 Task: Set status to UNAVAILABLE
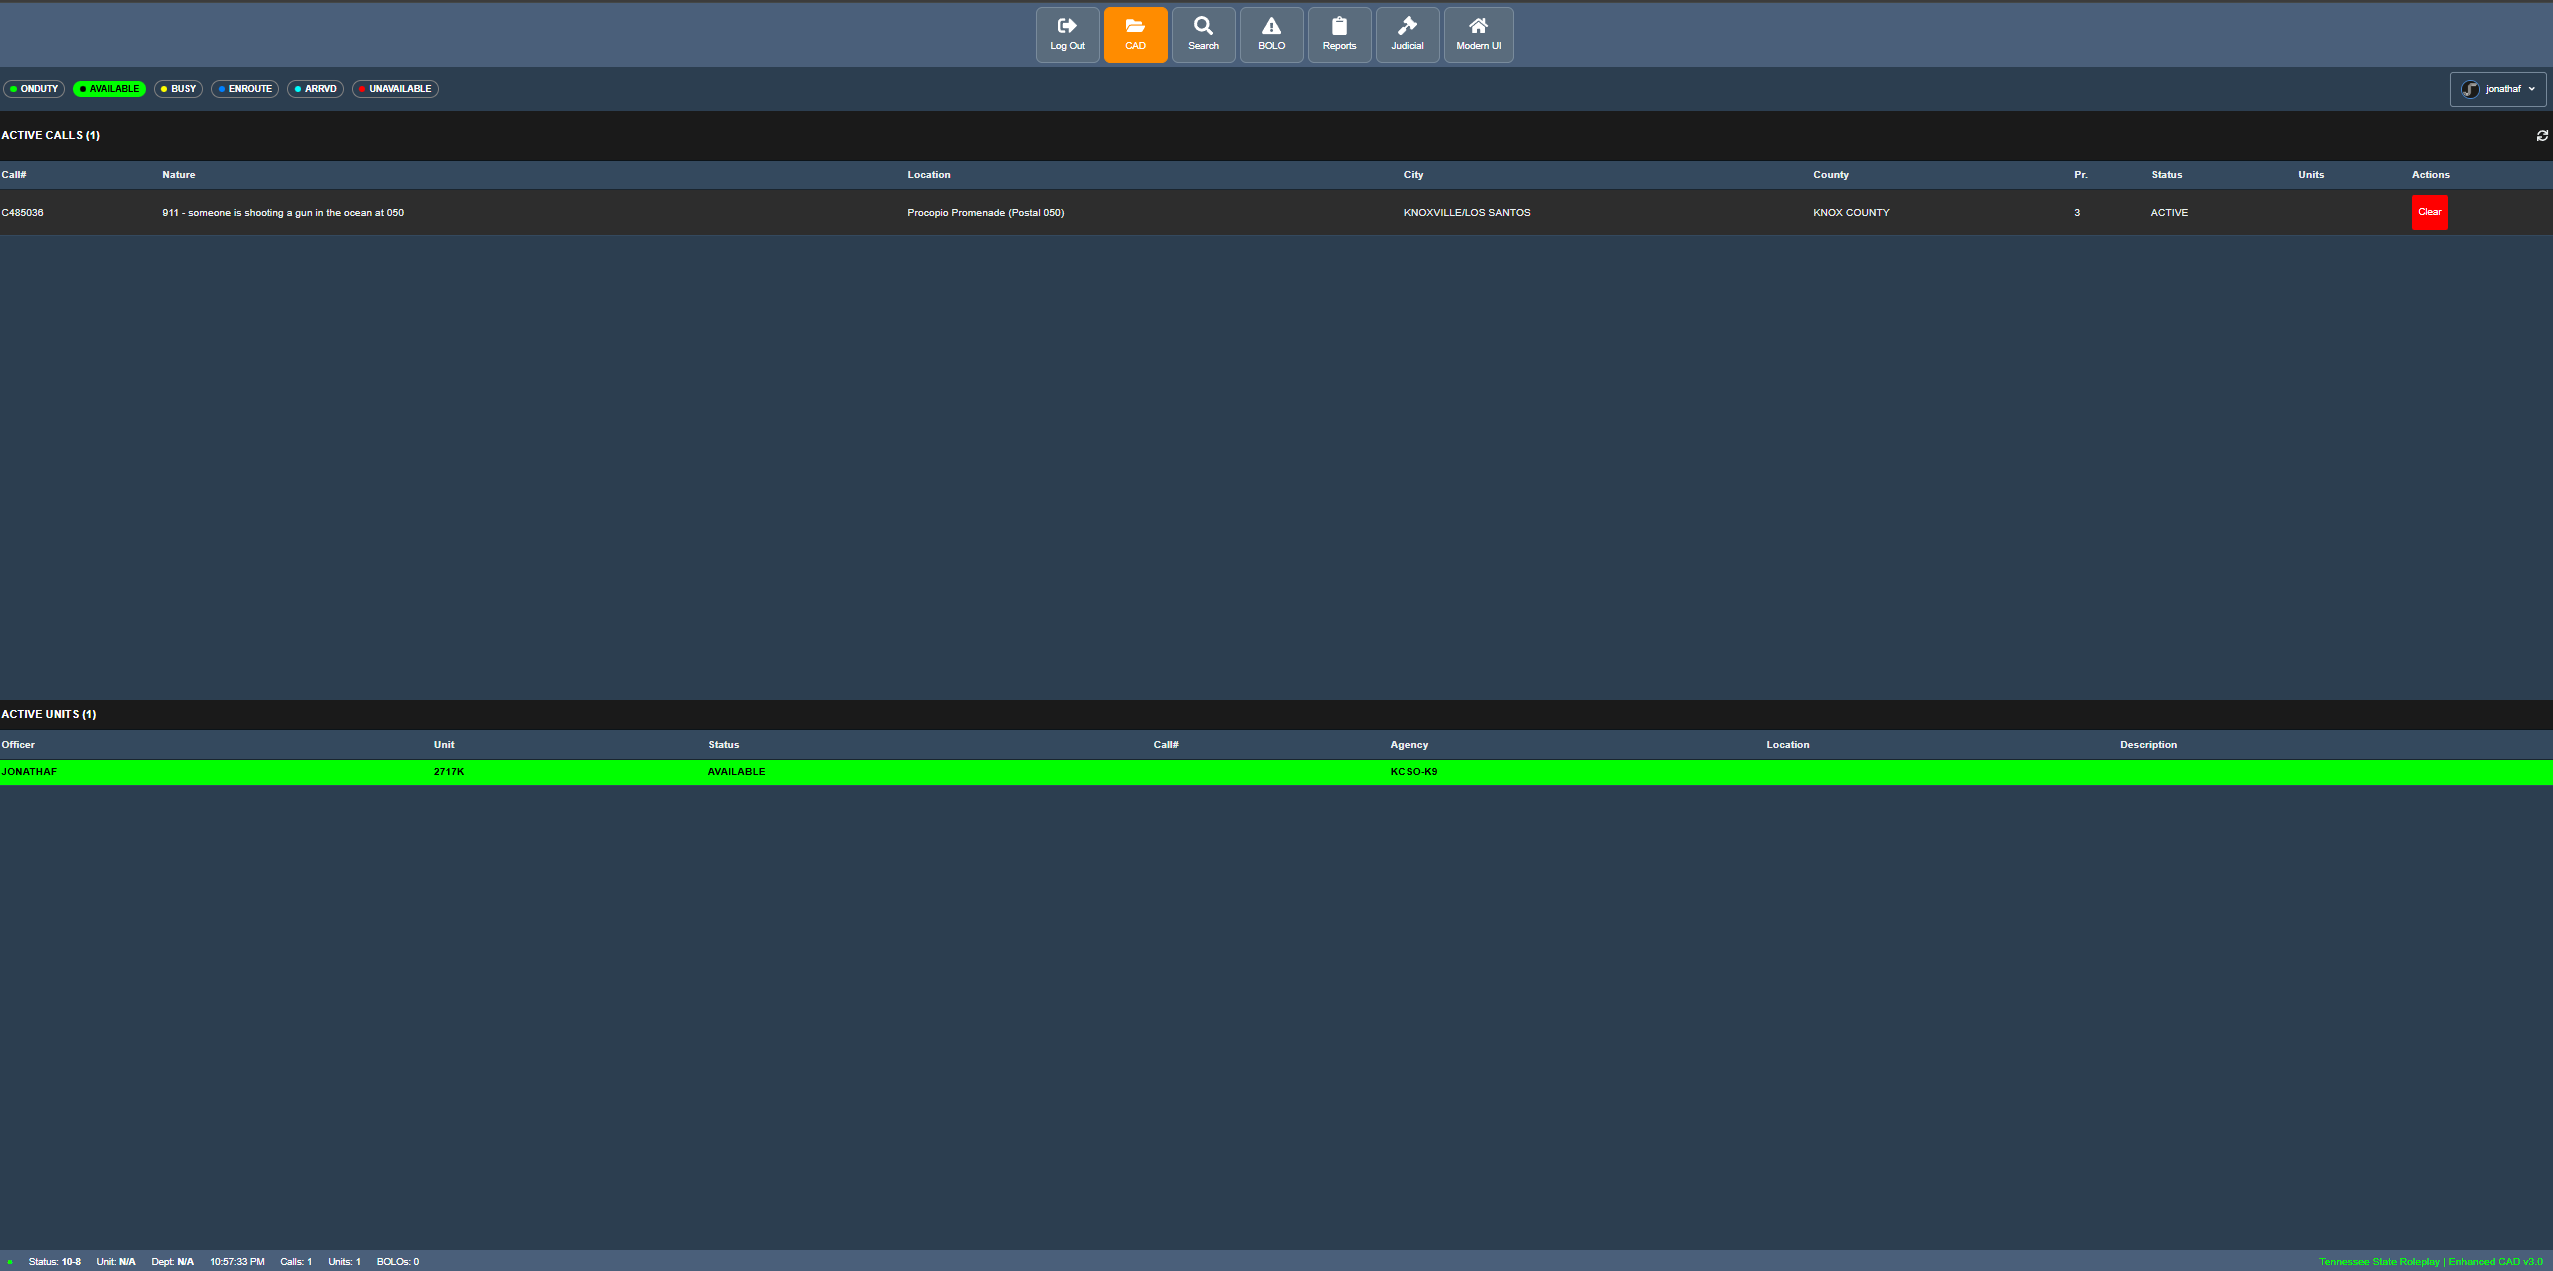[x=395, y=89]
